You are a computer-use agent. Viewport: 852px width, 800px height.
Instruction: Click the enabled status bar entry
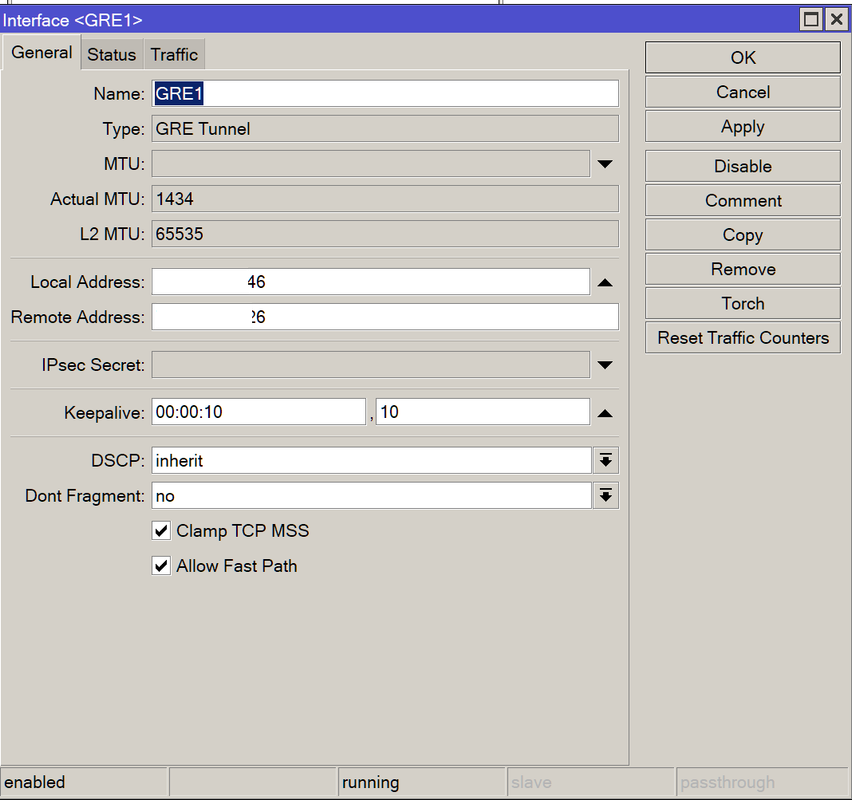(x=84, y=783)
